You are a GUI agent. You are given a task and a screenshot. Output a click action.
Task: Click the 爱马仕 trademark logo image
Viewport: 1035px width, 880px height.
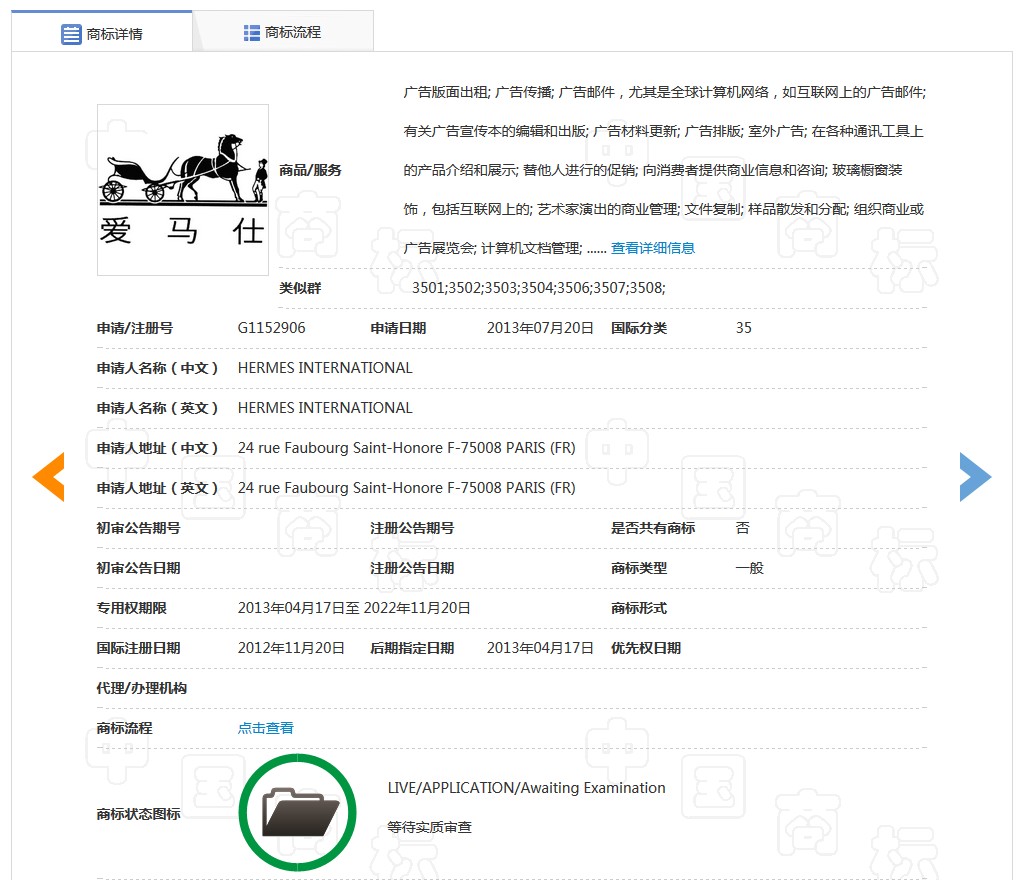click(183, 189)
